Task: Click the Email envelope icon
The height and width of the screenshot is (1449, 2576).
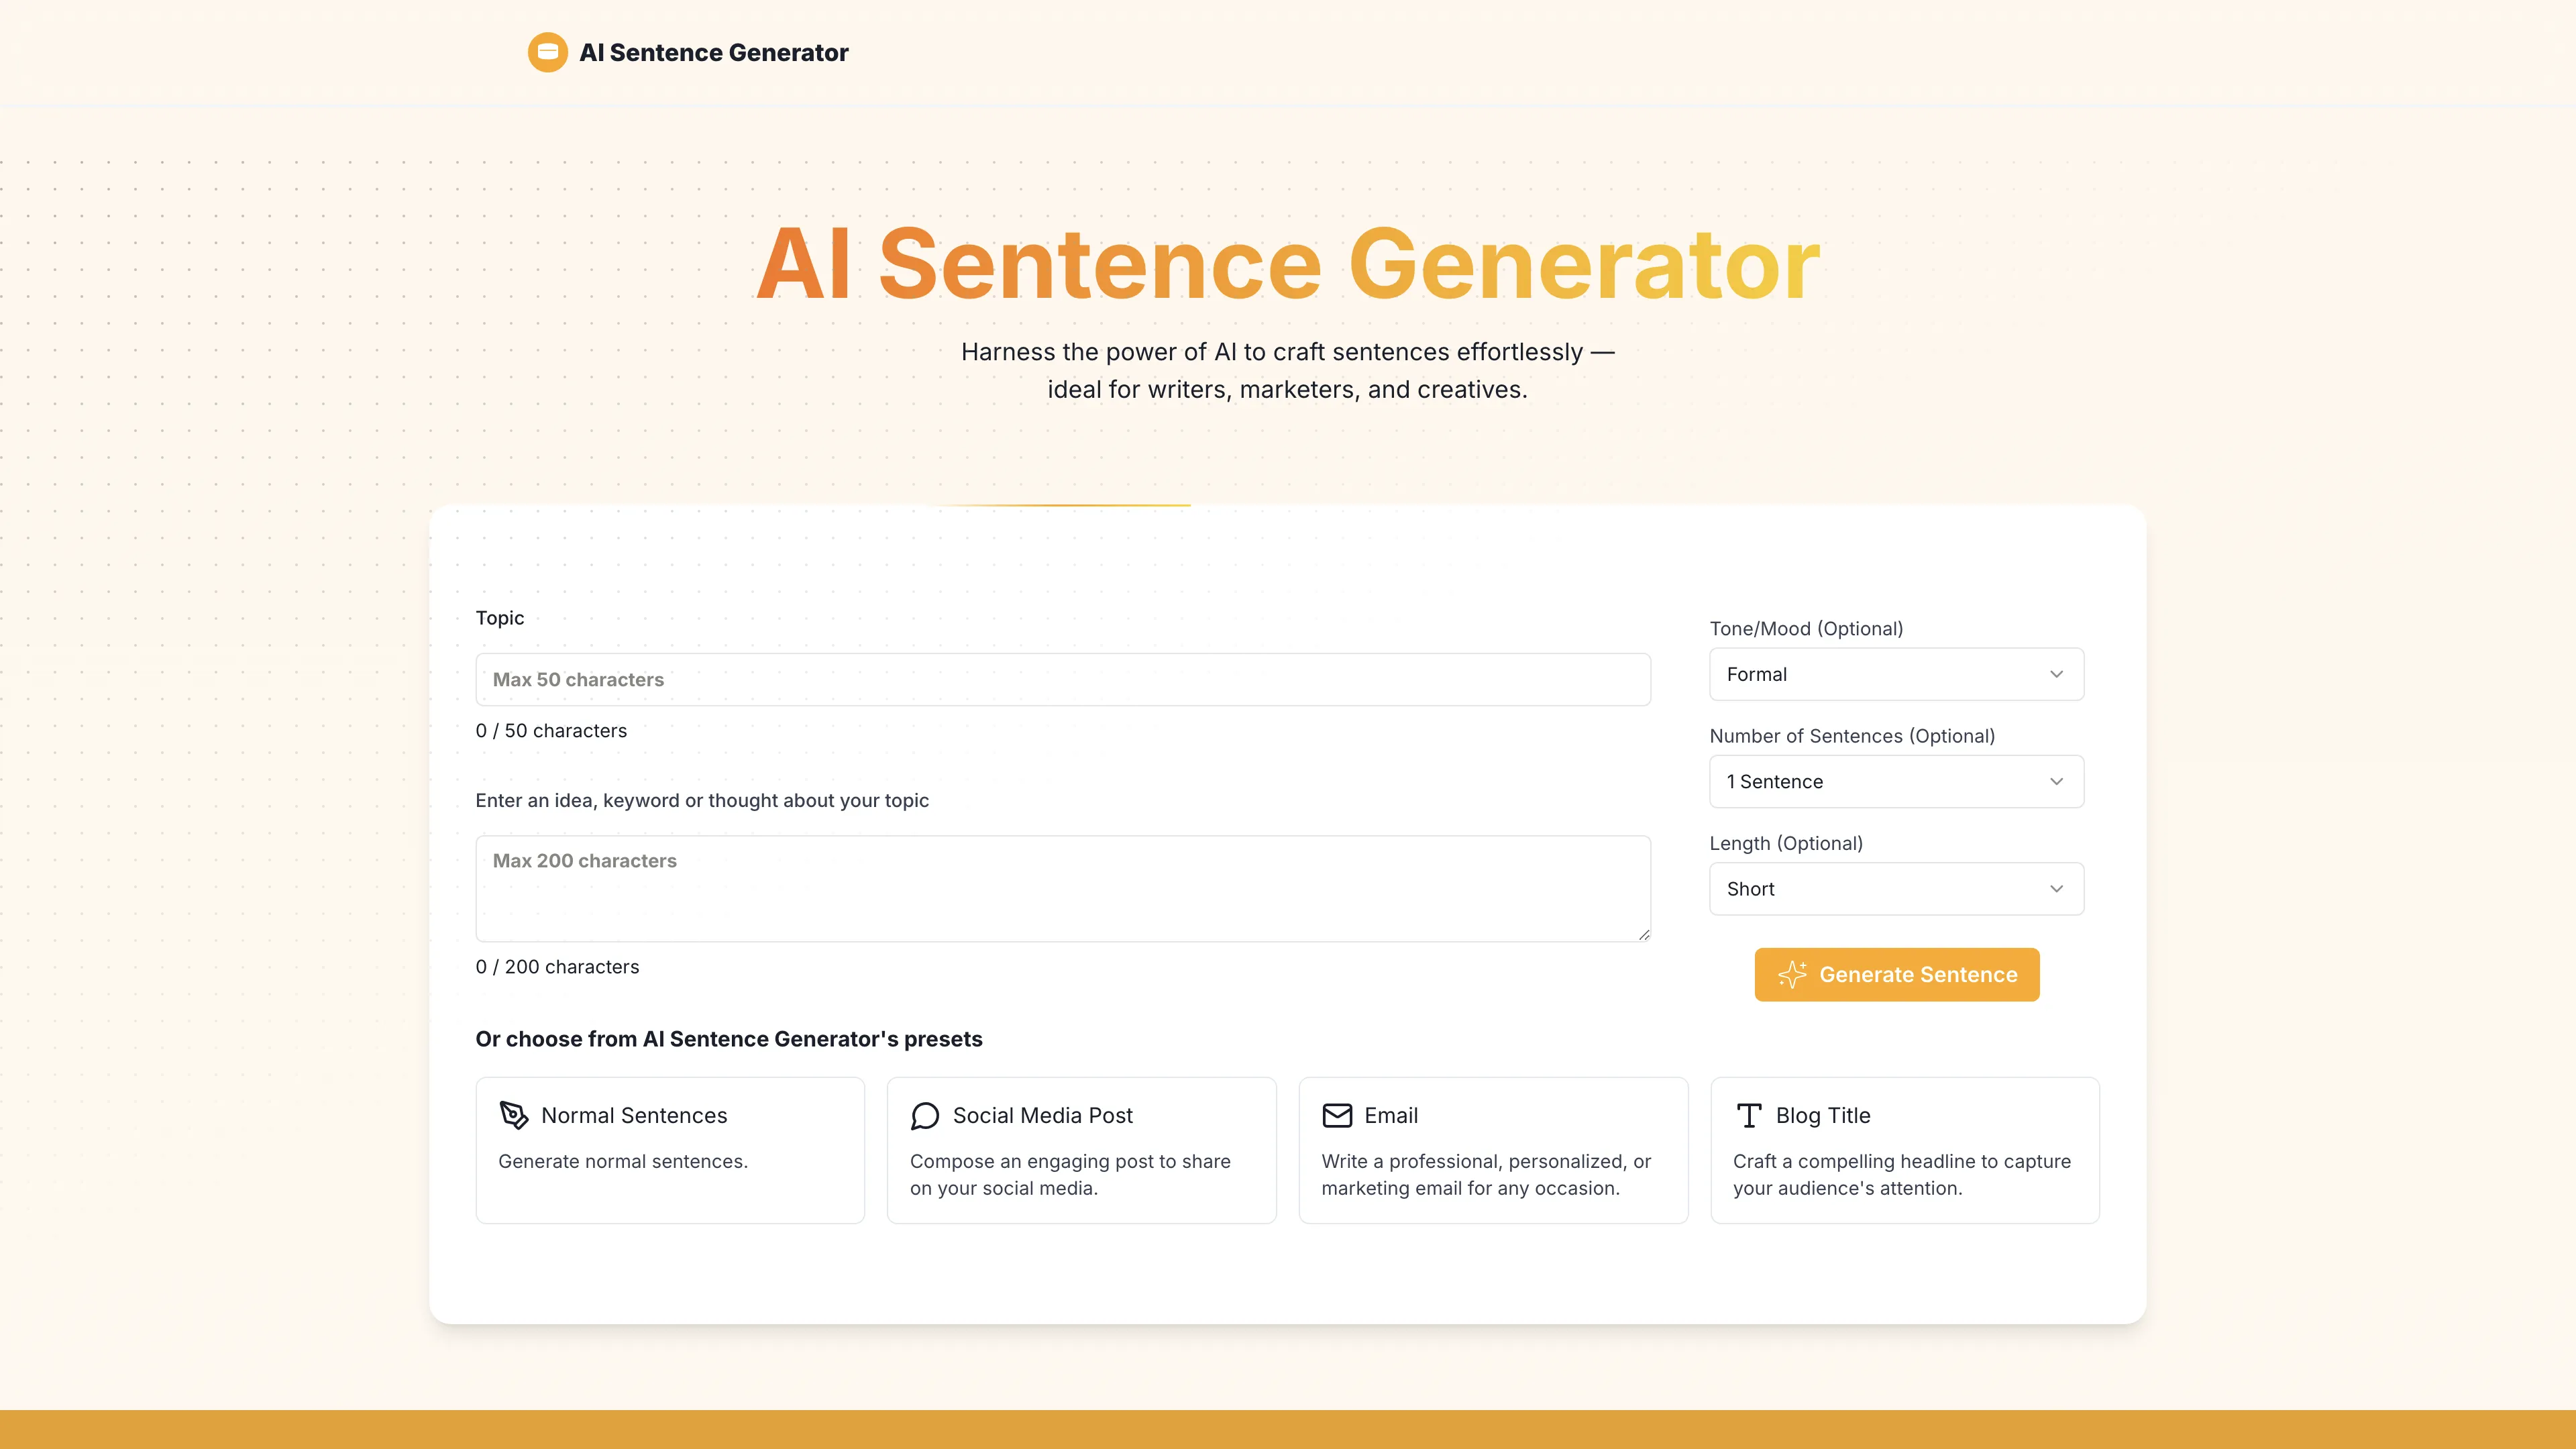Action: (x=1338, y=1115)
